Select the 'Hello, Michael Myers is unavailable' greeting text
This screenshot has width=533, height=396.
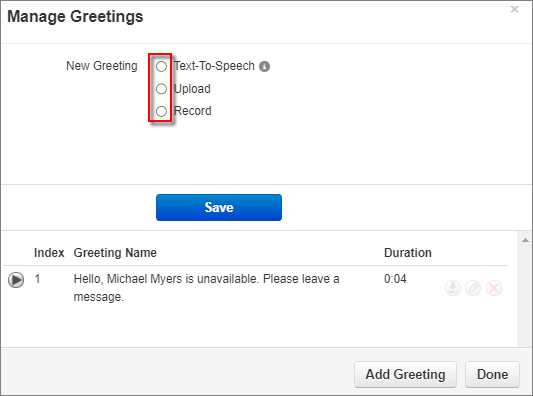207,288
